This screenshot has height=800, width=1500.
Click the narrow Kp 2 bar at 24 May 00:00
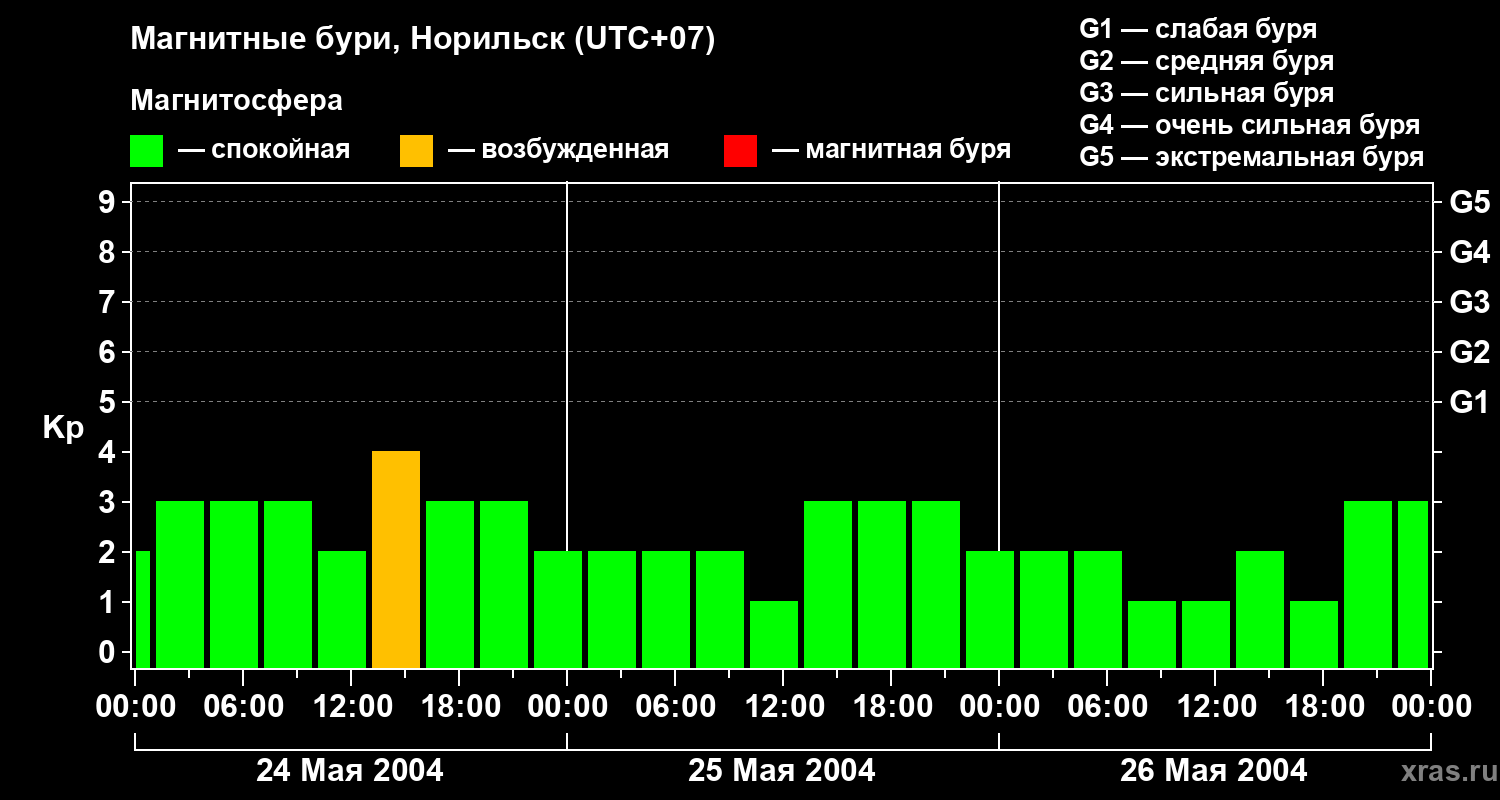coord(142,609)
